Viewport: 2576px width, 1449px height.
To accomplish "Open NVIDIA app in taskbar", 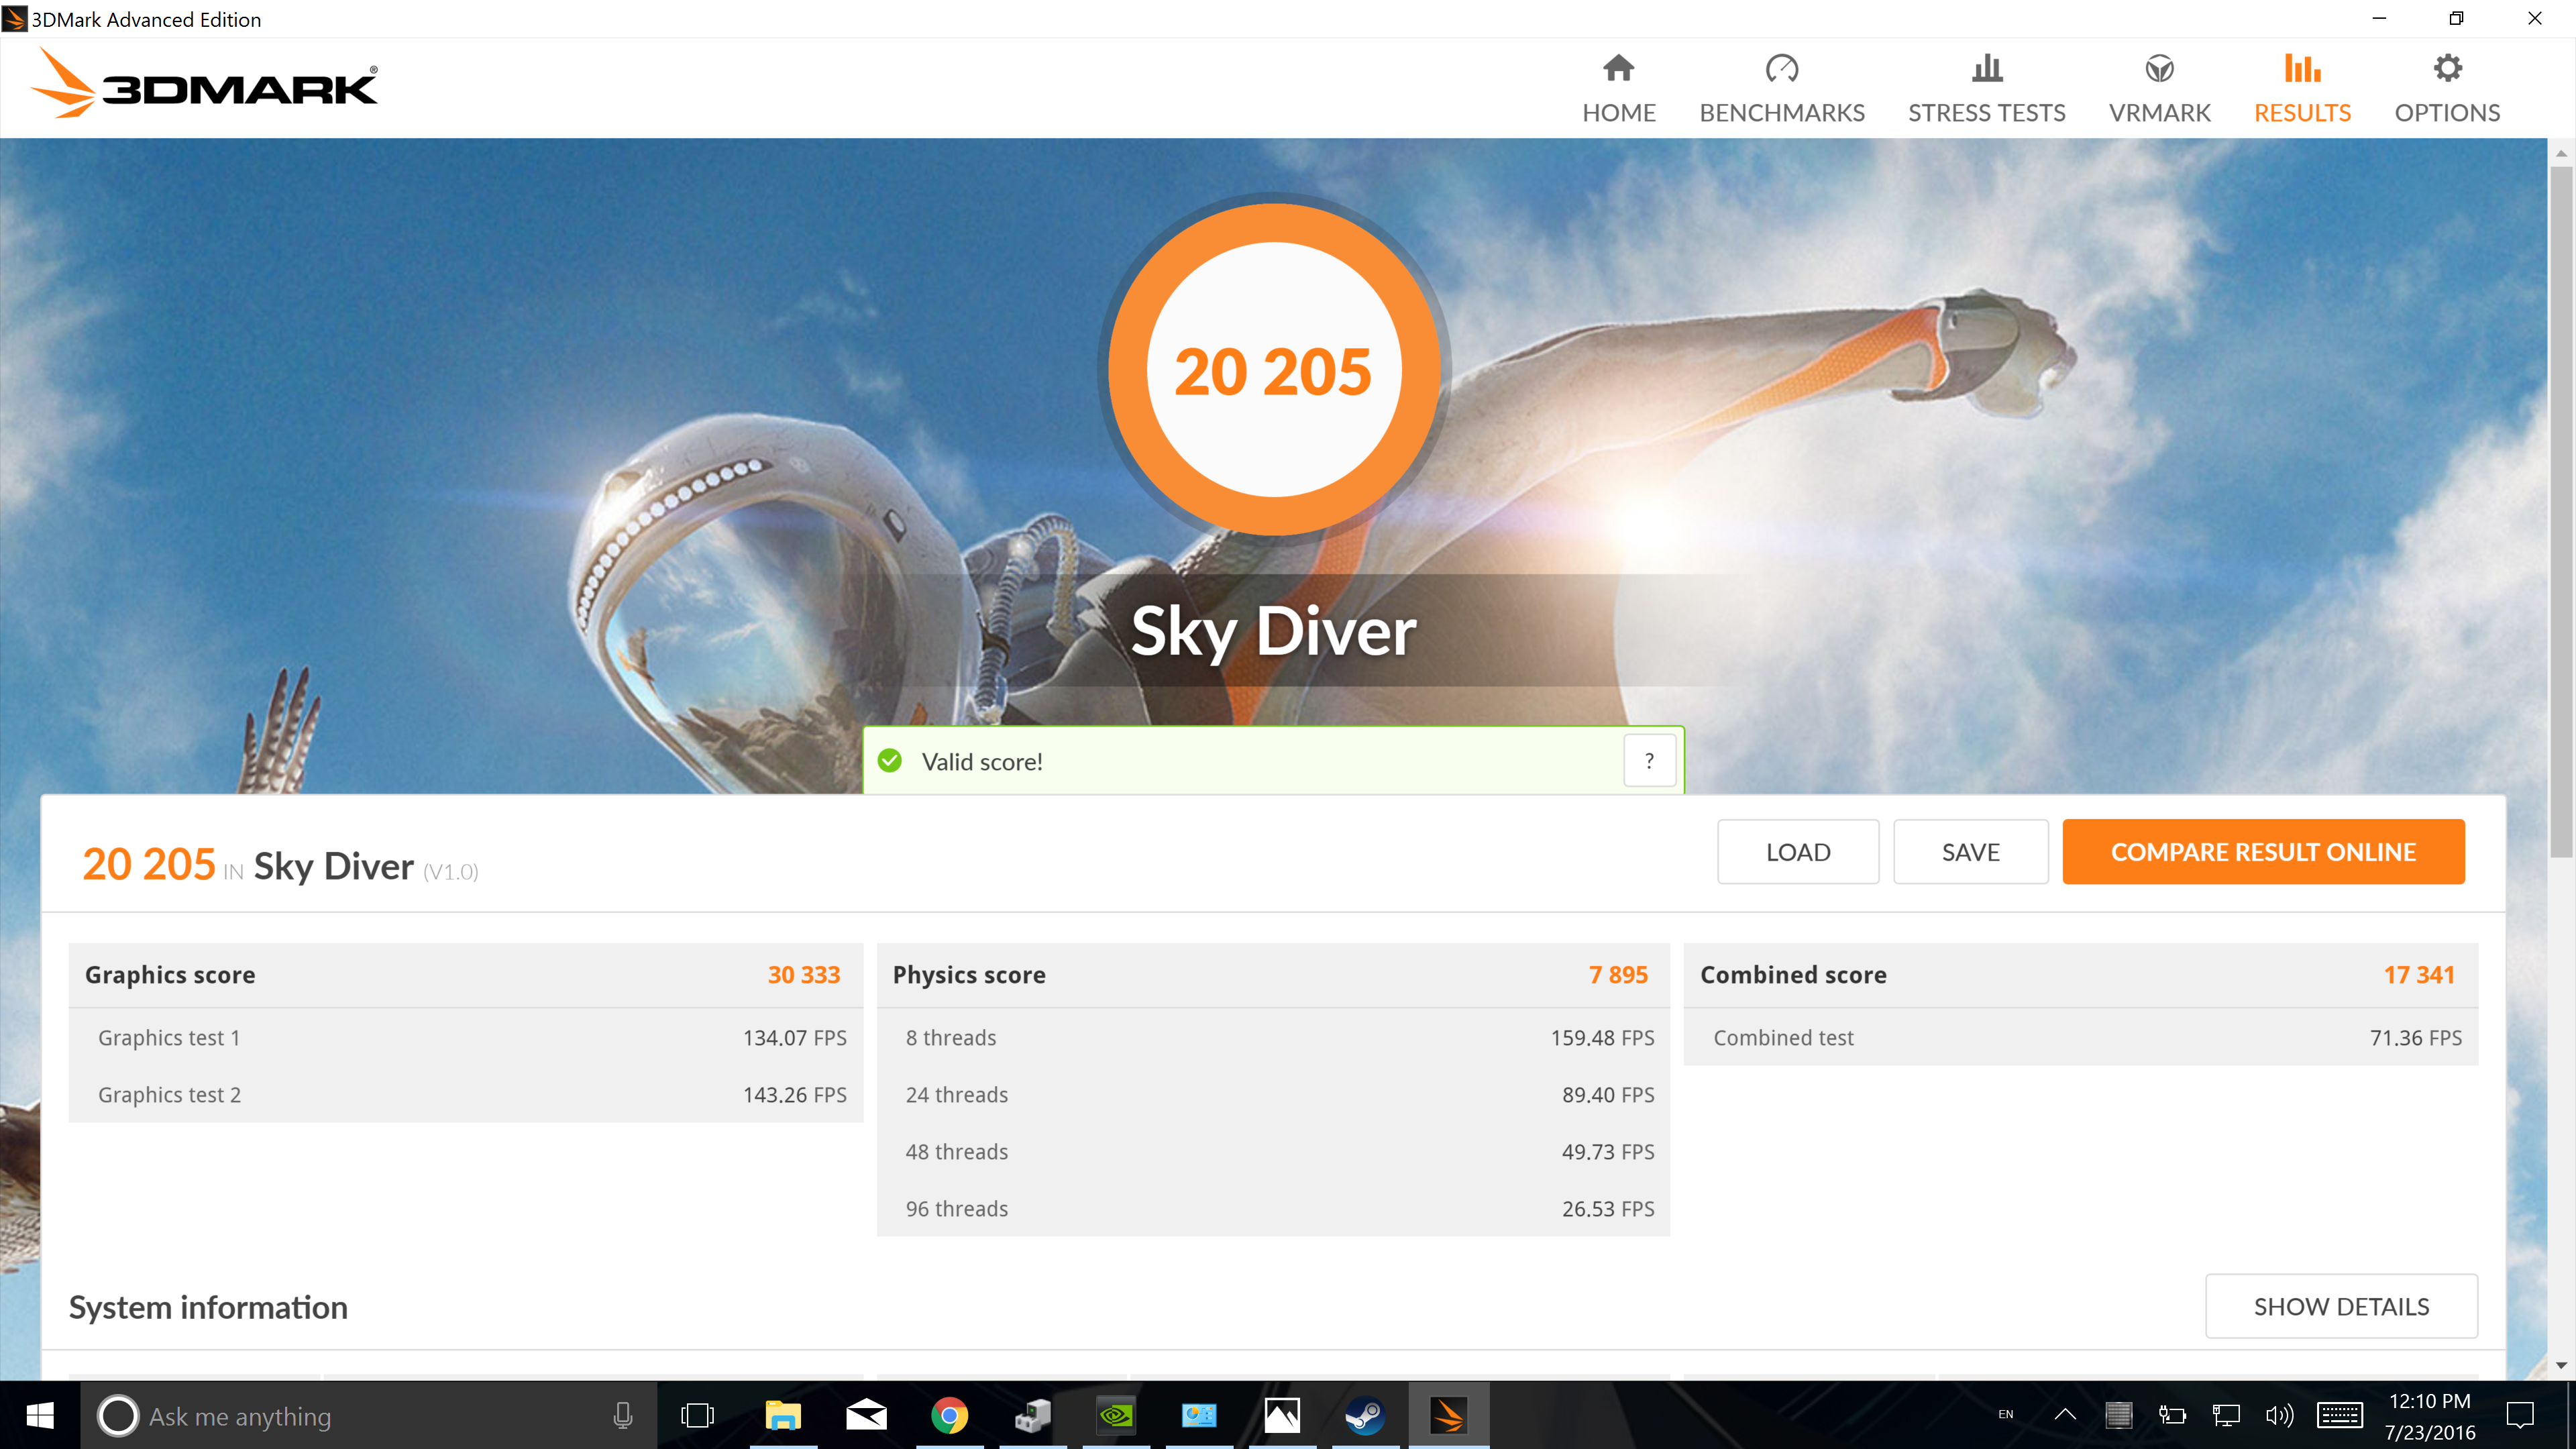I will (1115, 1416).
